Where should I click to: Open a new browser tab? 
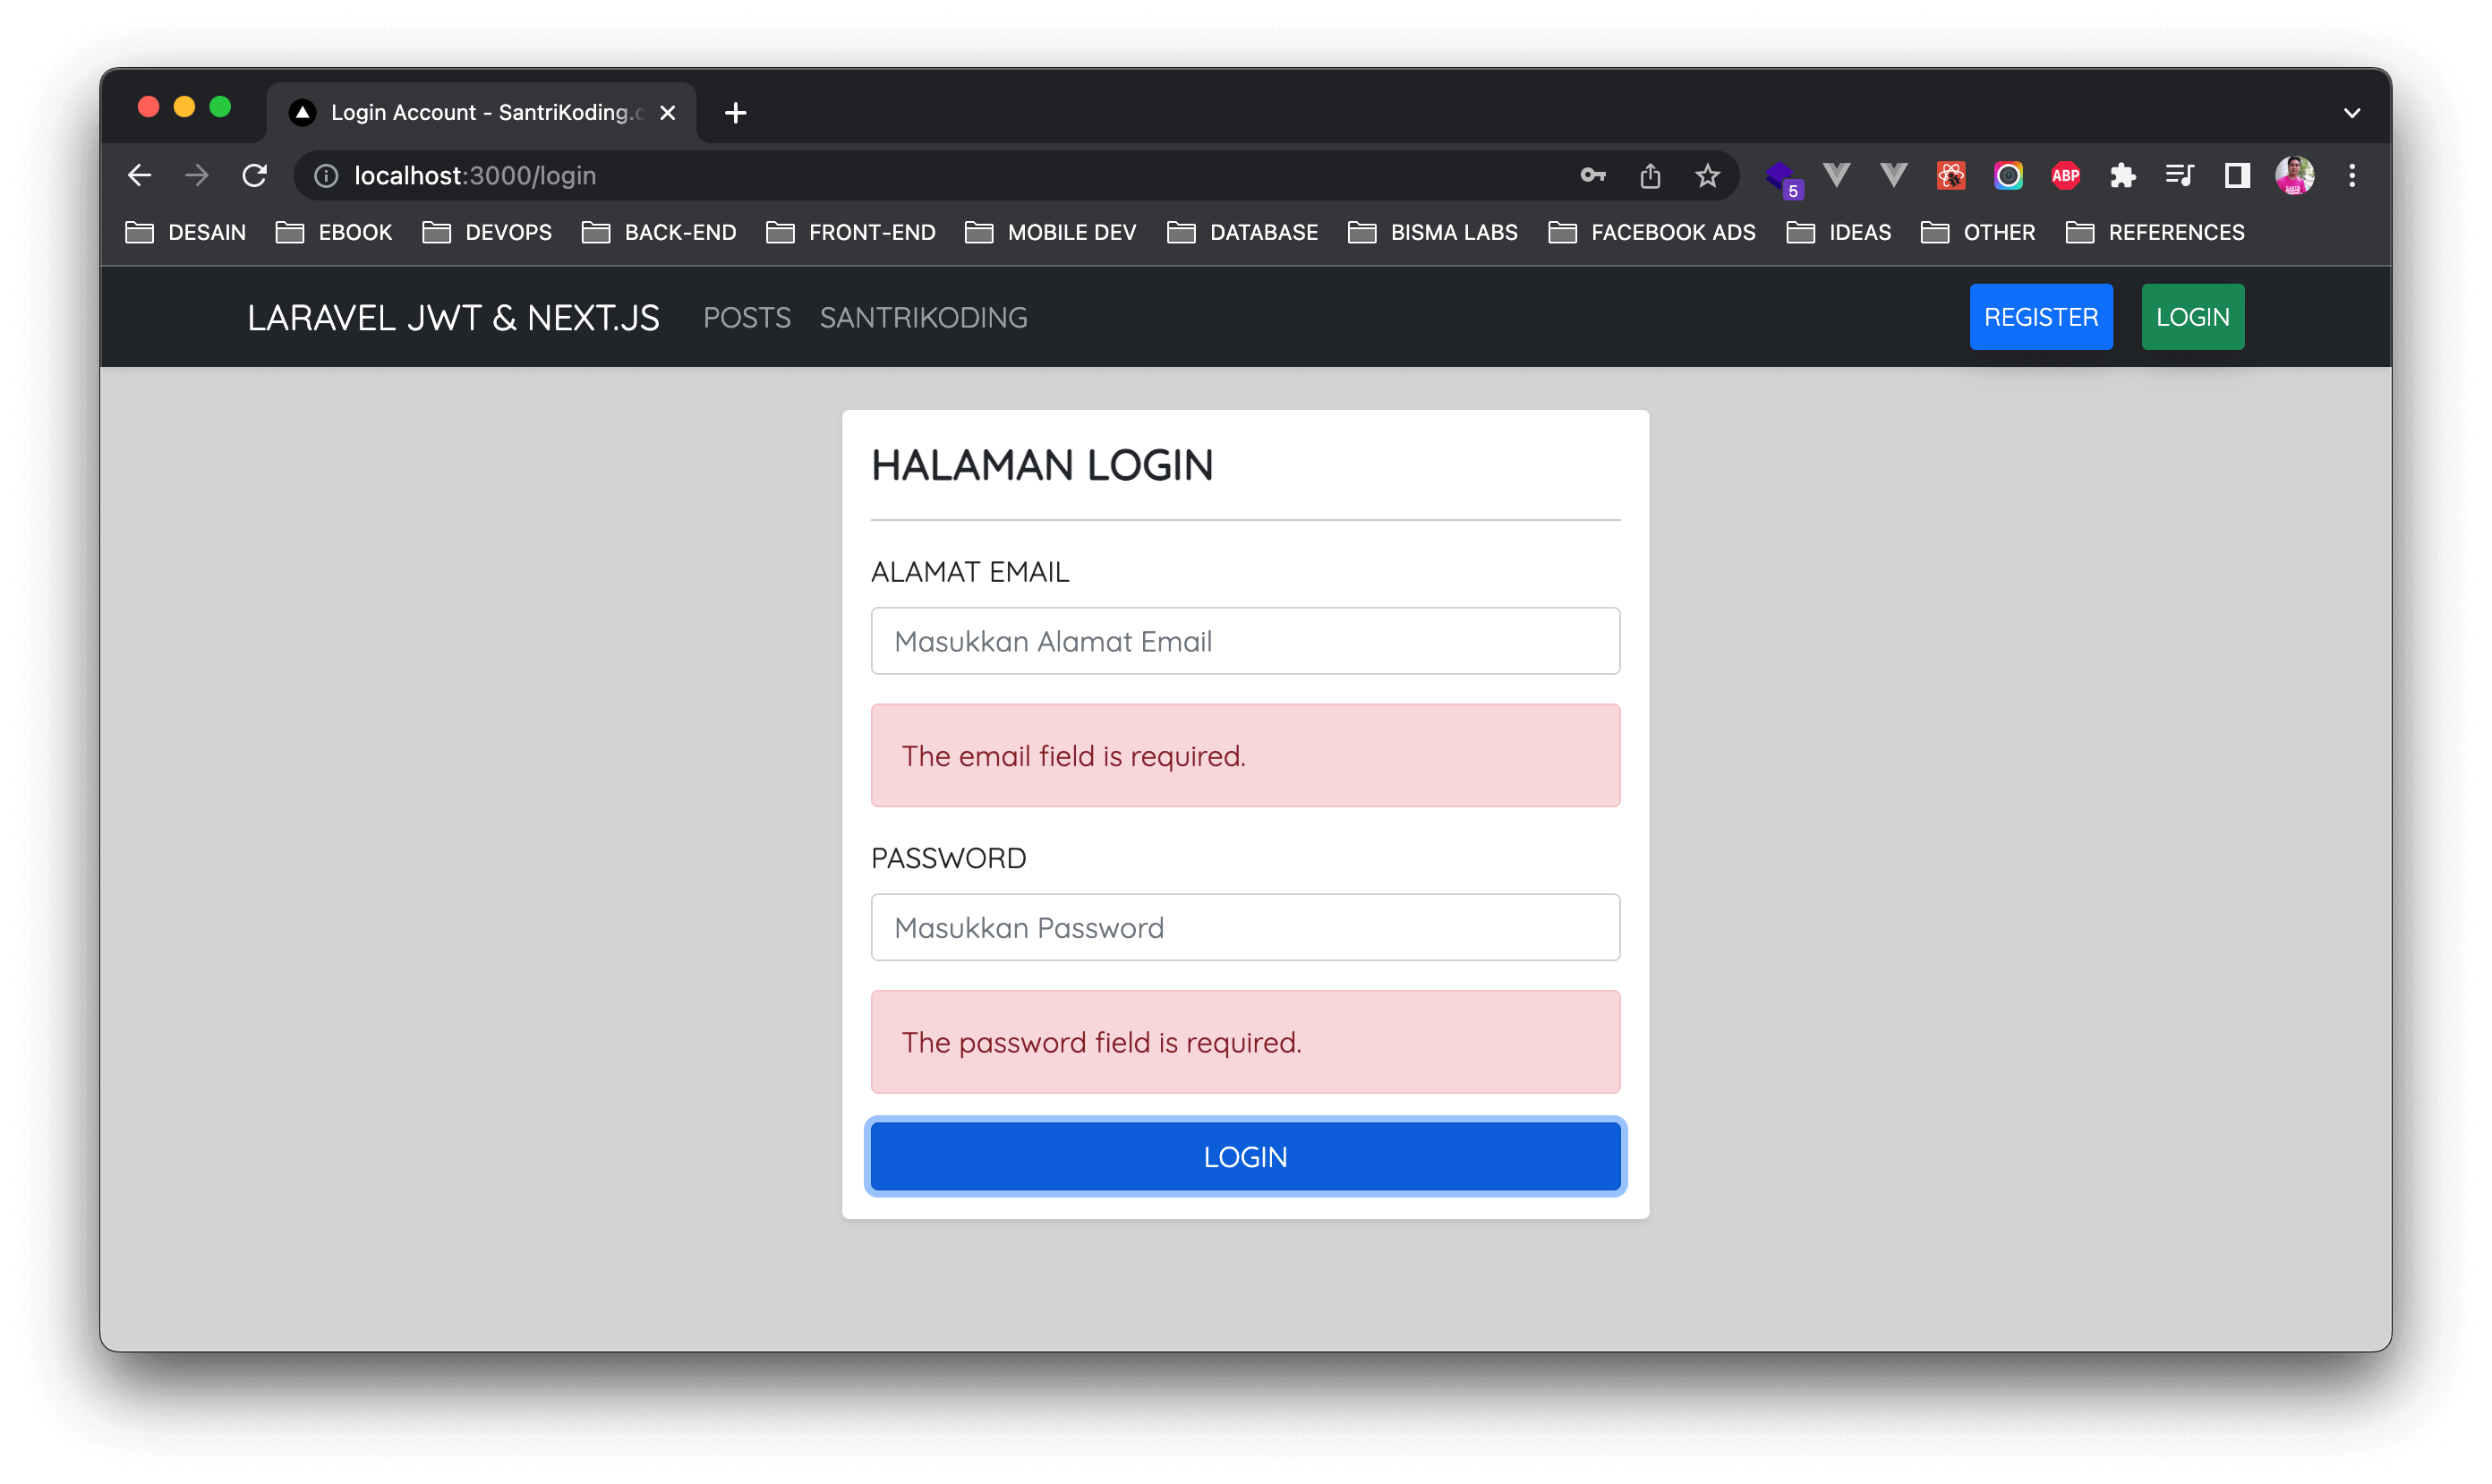pos(735,113)
